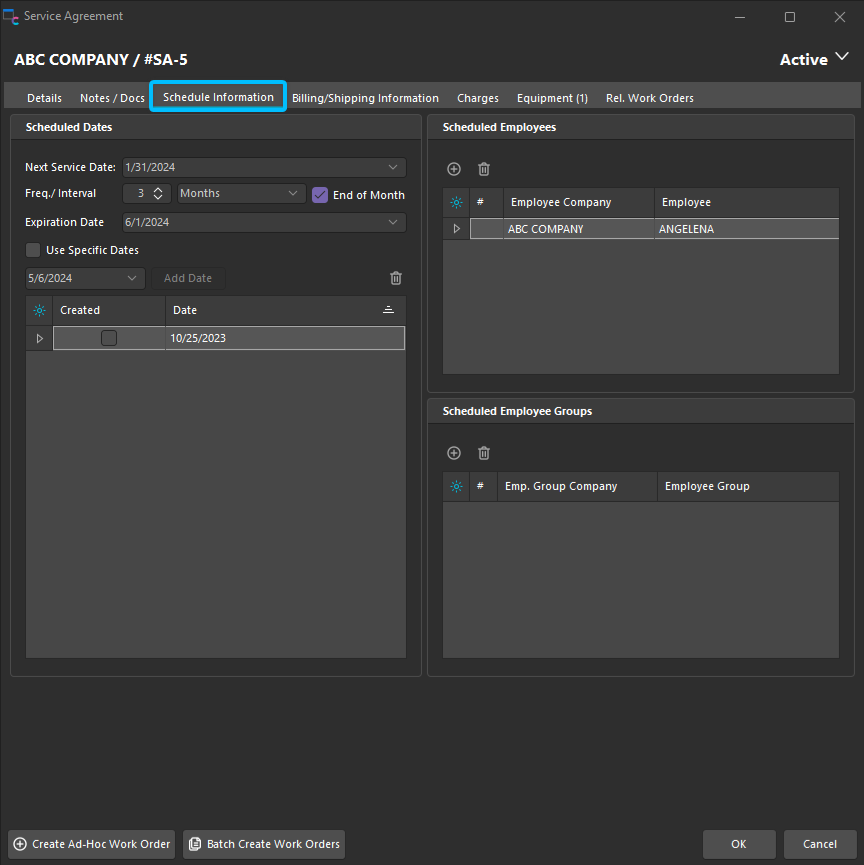Open grid options gear in Scheduled Dates table
864x865 pixels.
pyautogui.click(x=39, y=311)
